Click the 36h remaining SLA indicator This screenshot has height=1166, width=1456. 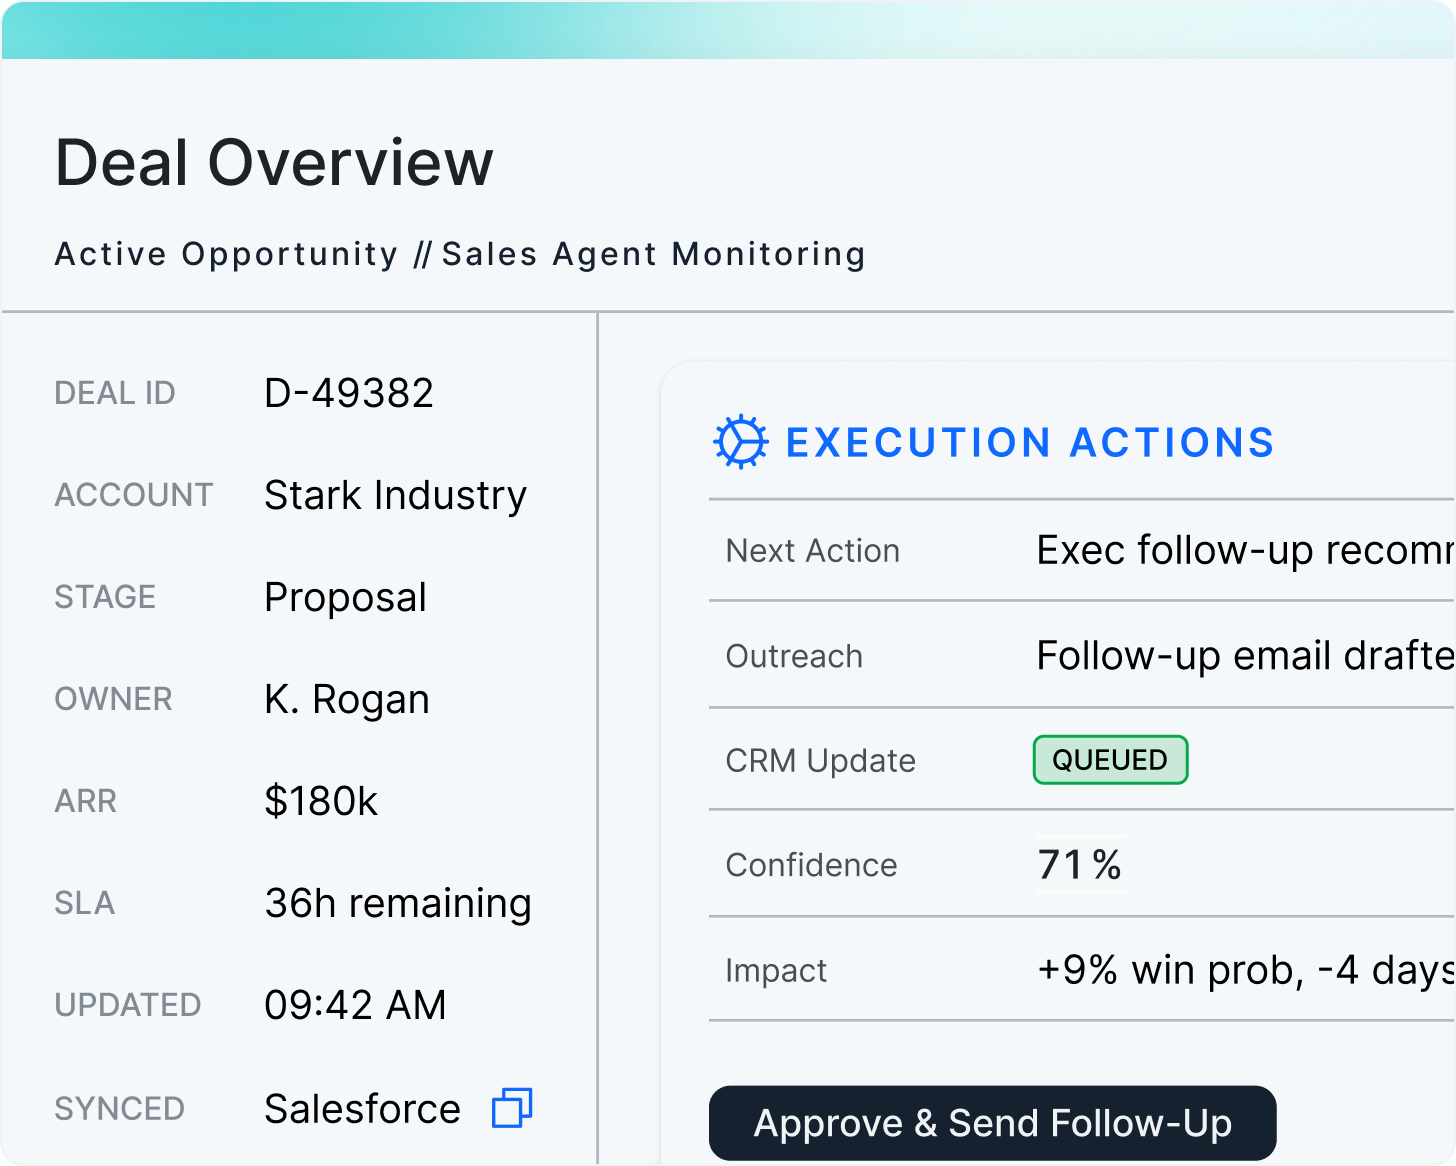397,903
